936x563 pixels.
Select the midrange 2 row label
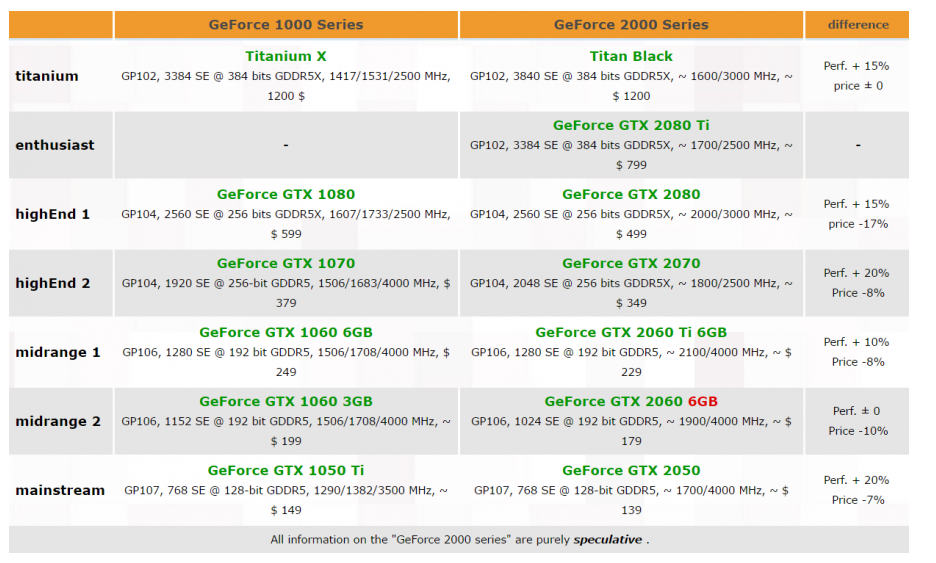tap(58, 422)
